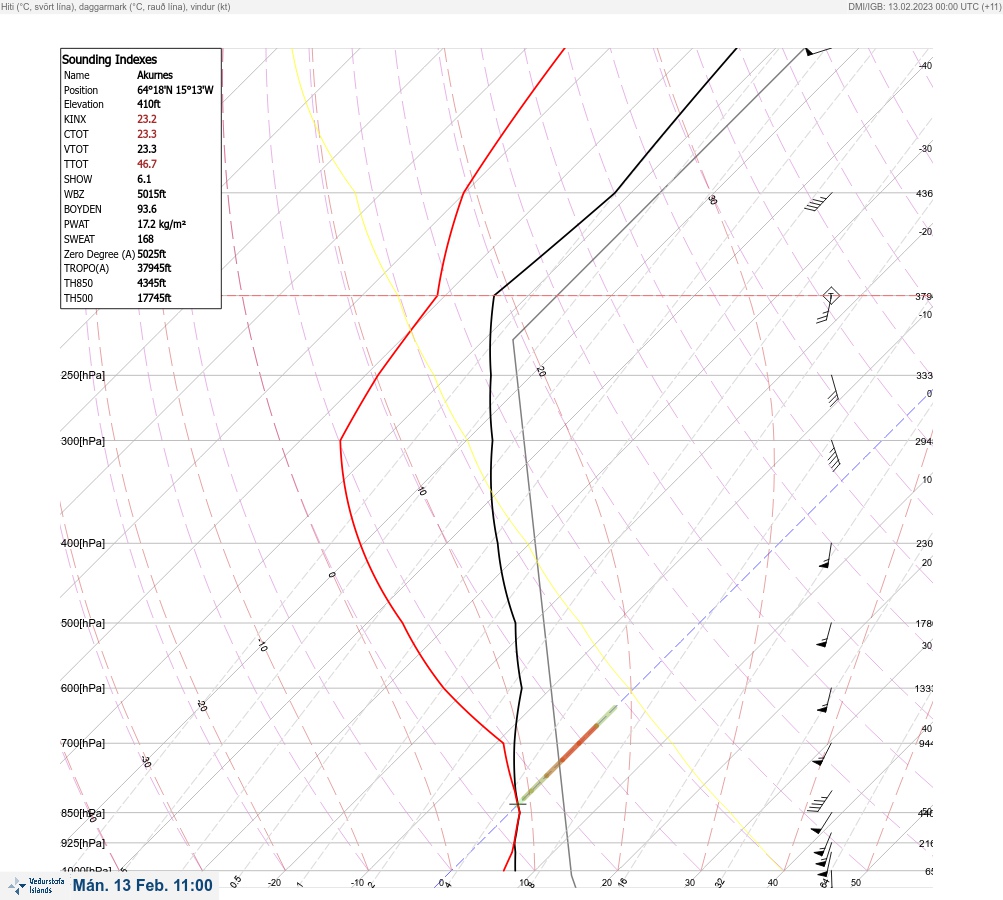Click the 'SWEAT' index label
The image size is (1003, 900).
(x=79, y=239)
